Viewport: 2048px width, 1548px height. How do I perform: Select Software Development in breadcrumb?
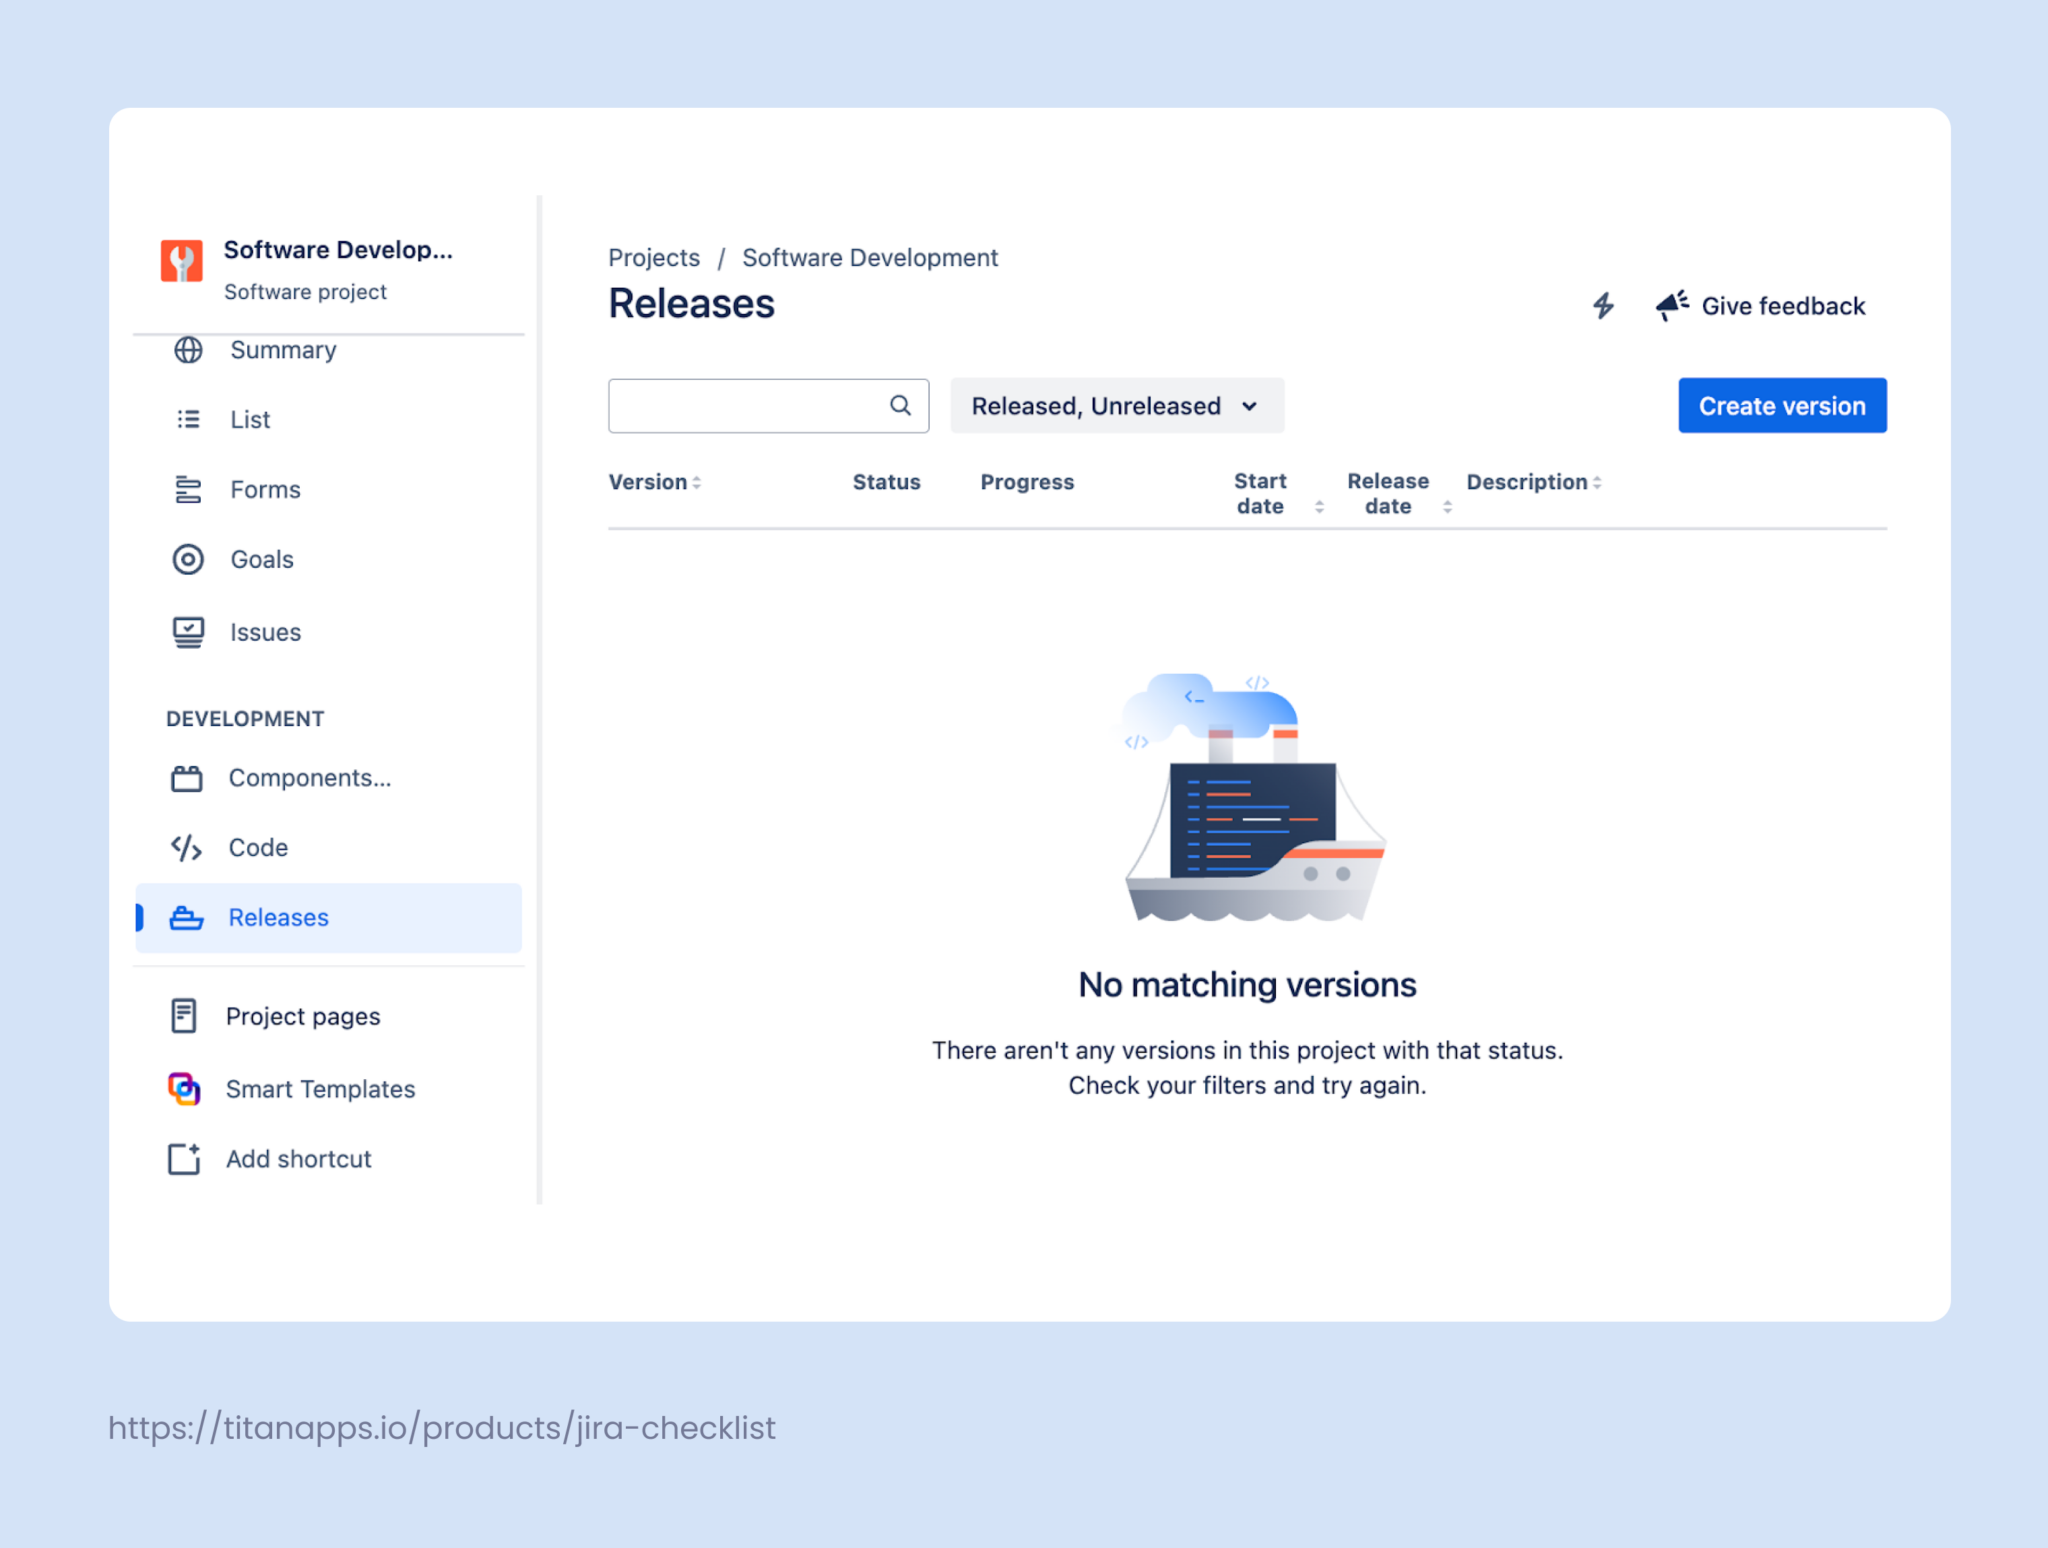869,257
